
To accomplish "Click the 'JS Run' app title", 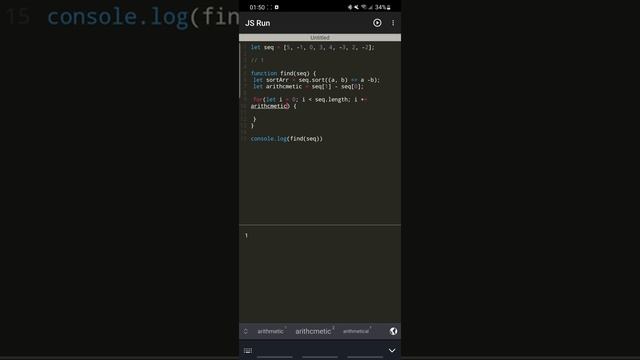I will point(258,23).
